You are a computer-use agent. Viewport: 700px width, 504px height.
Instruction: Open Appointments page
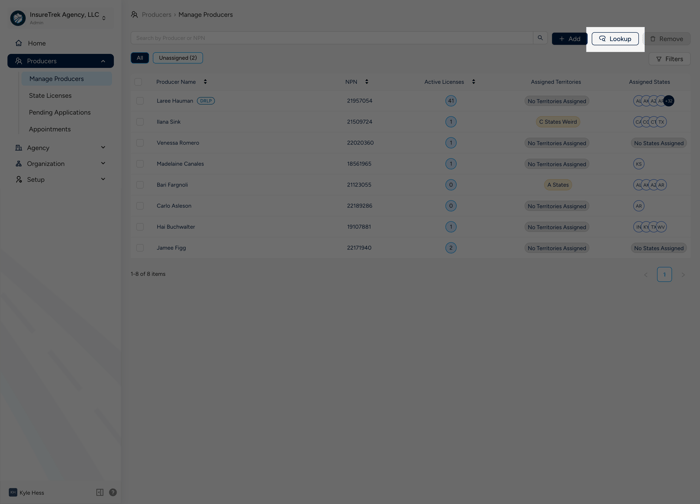click(x=50, y=129)
